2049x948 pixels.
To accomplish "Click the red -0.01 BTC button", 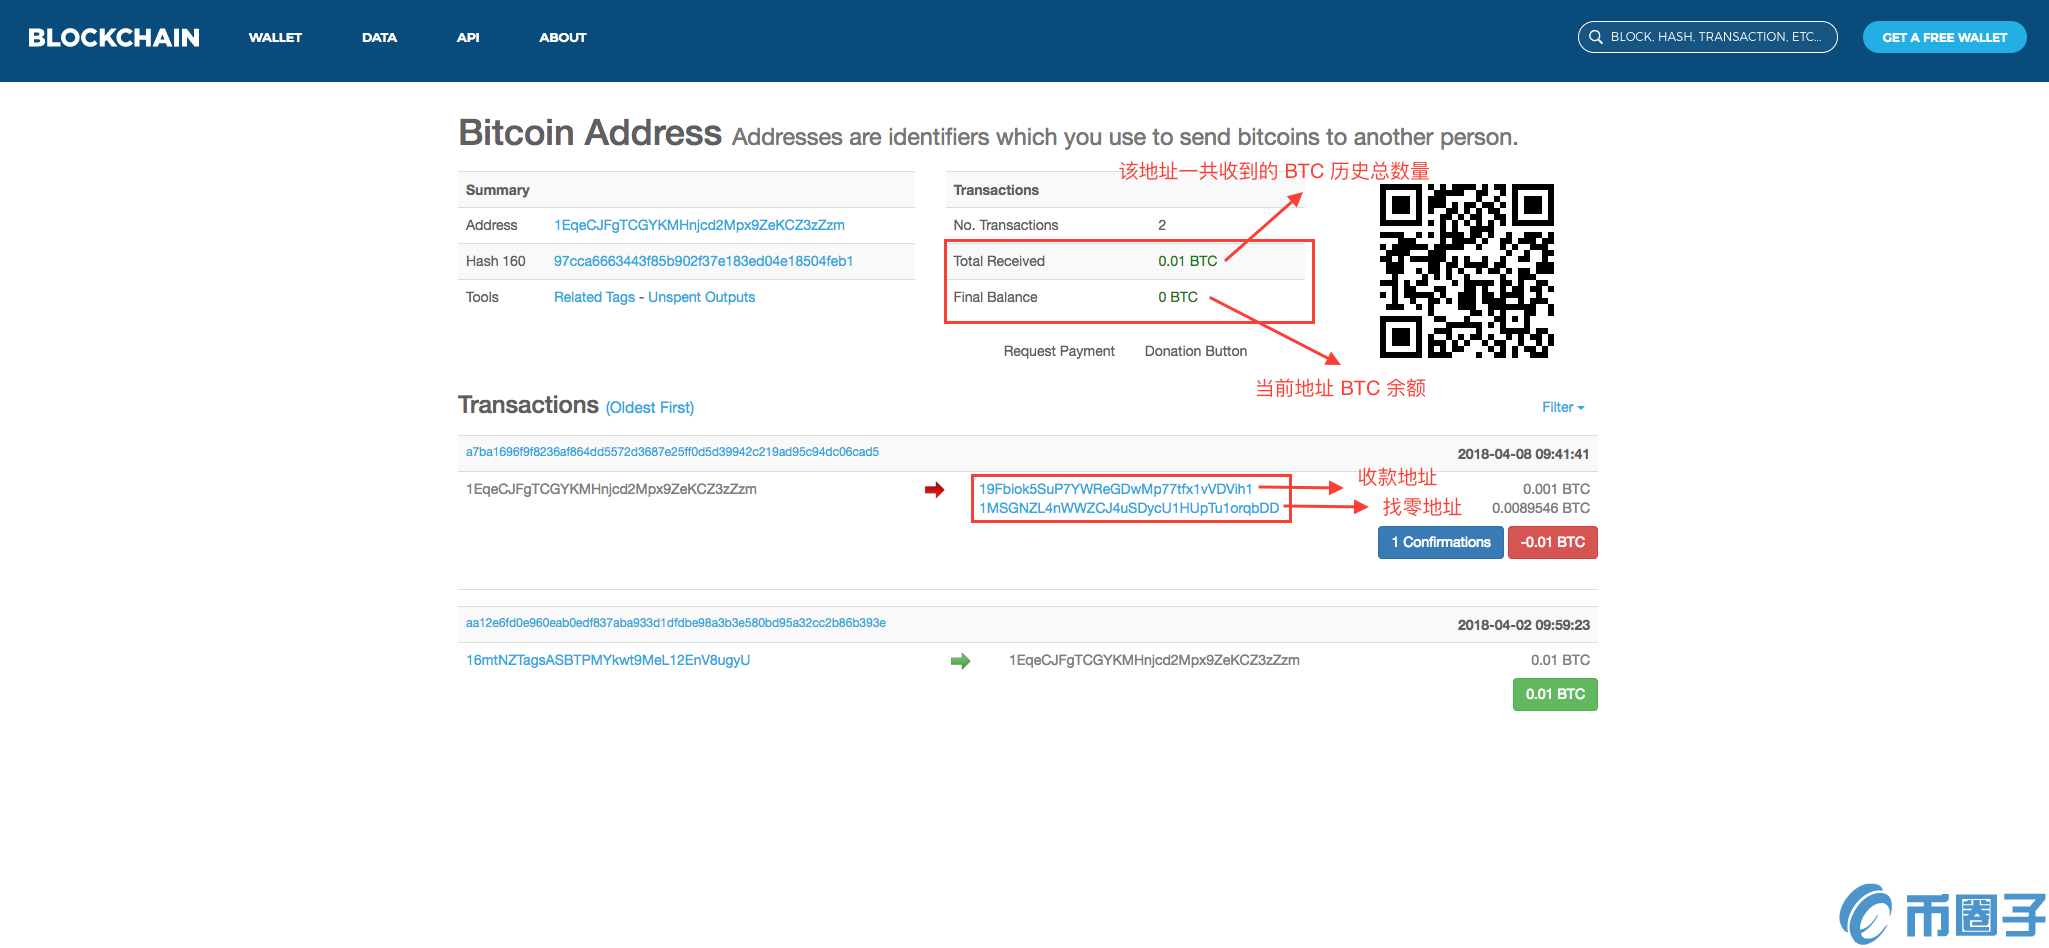I will click(1552, 542).
